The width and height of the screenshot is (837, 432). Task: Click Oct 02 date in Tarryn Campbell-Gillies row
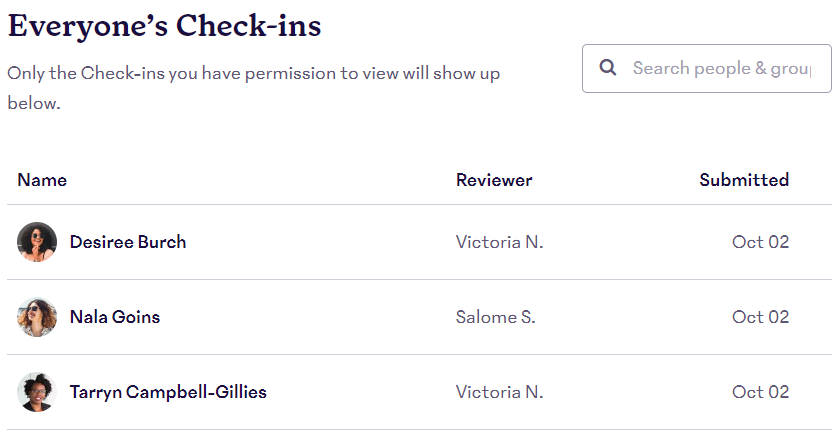(x=760, y=392)
